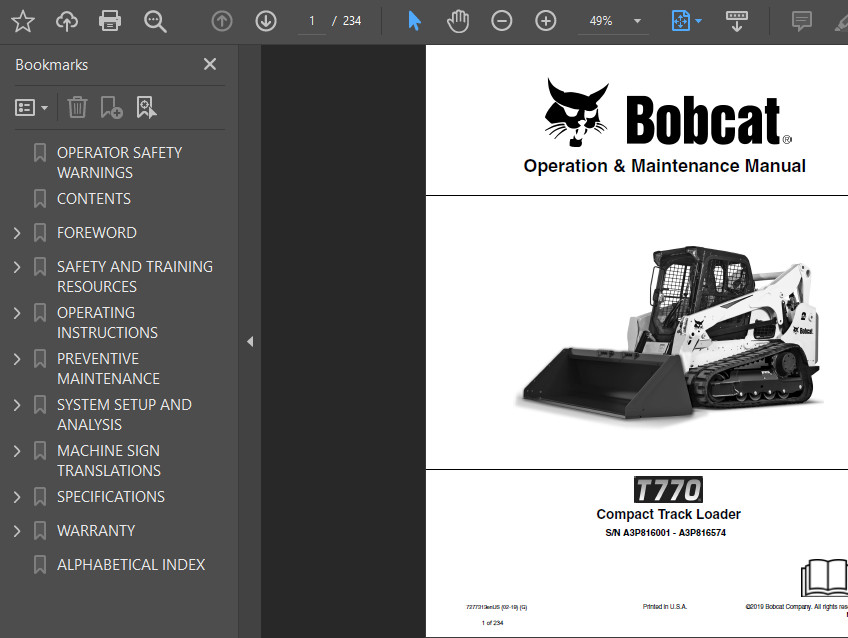The image size is (848, 638).
Task: Activate the hand pan tool
Action: coord(458,21)
